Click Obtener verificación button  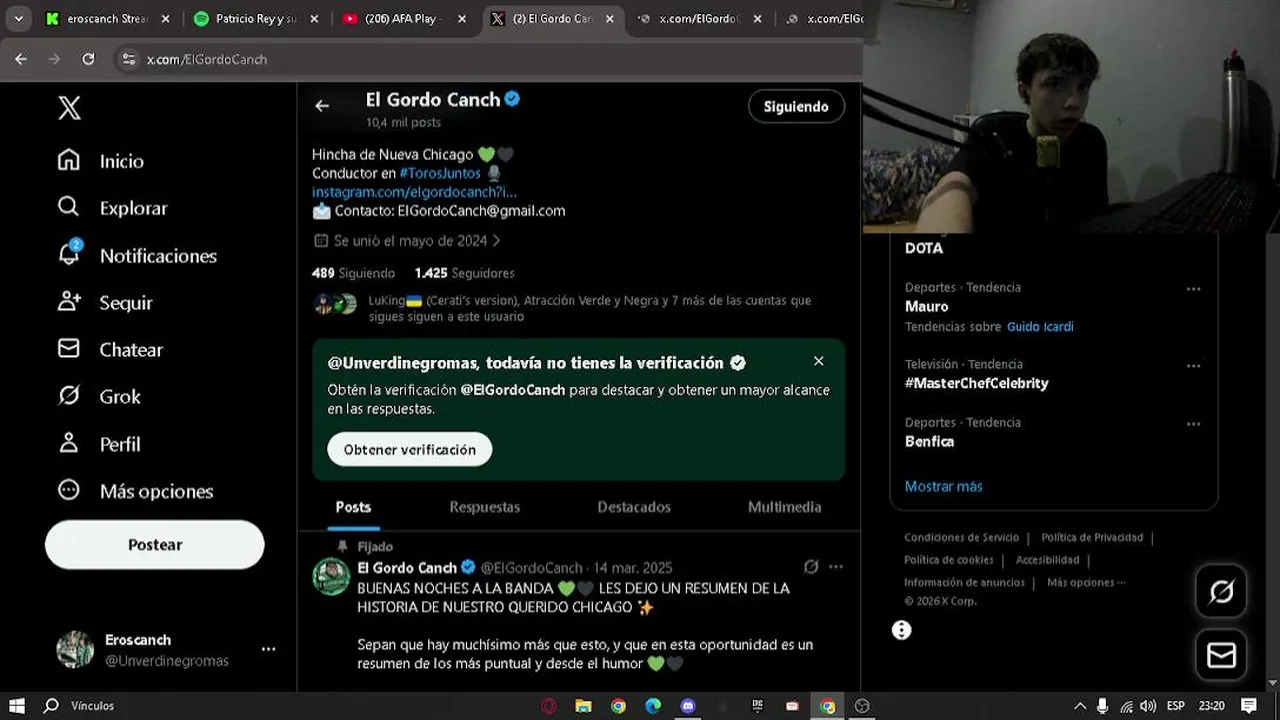coord(410,449)
